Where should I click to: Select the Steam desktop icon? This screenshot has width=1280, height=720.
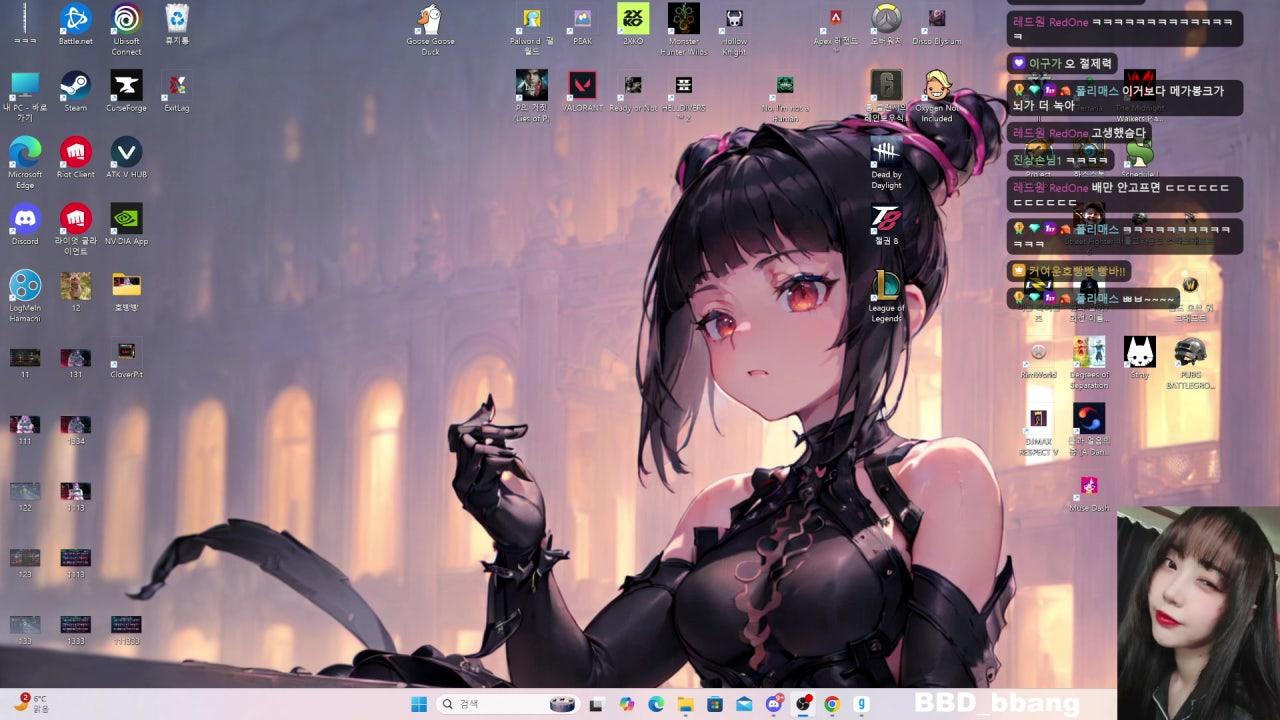[x=75, y=91]
